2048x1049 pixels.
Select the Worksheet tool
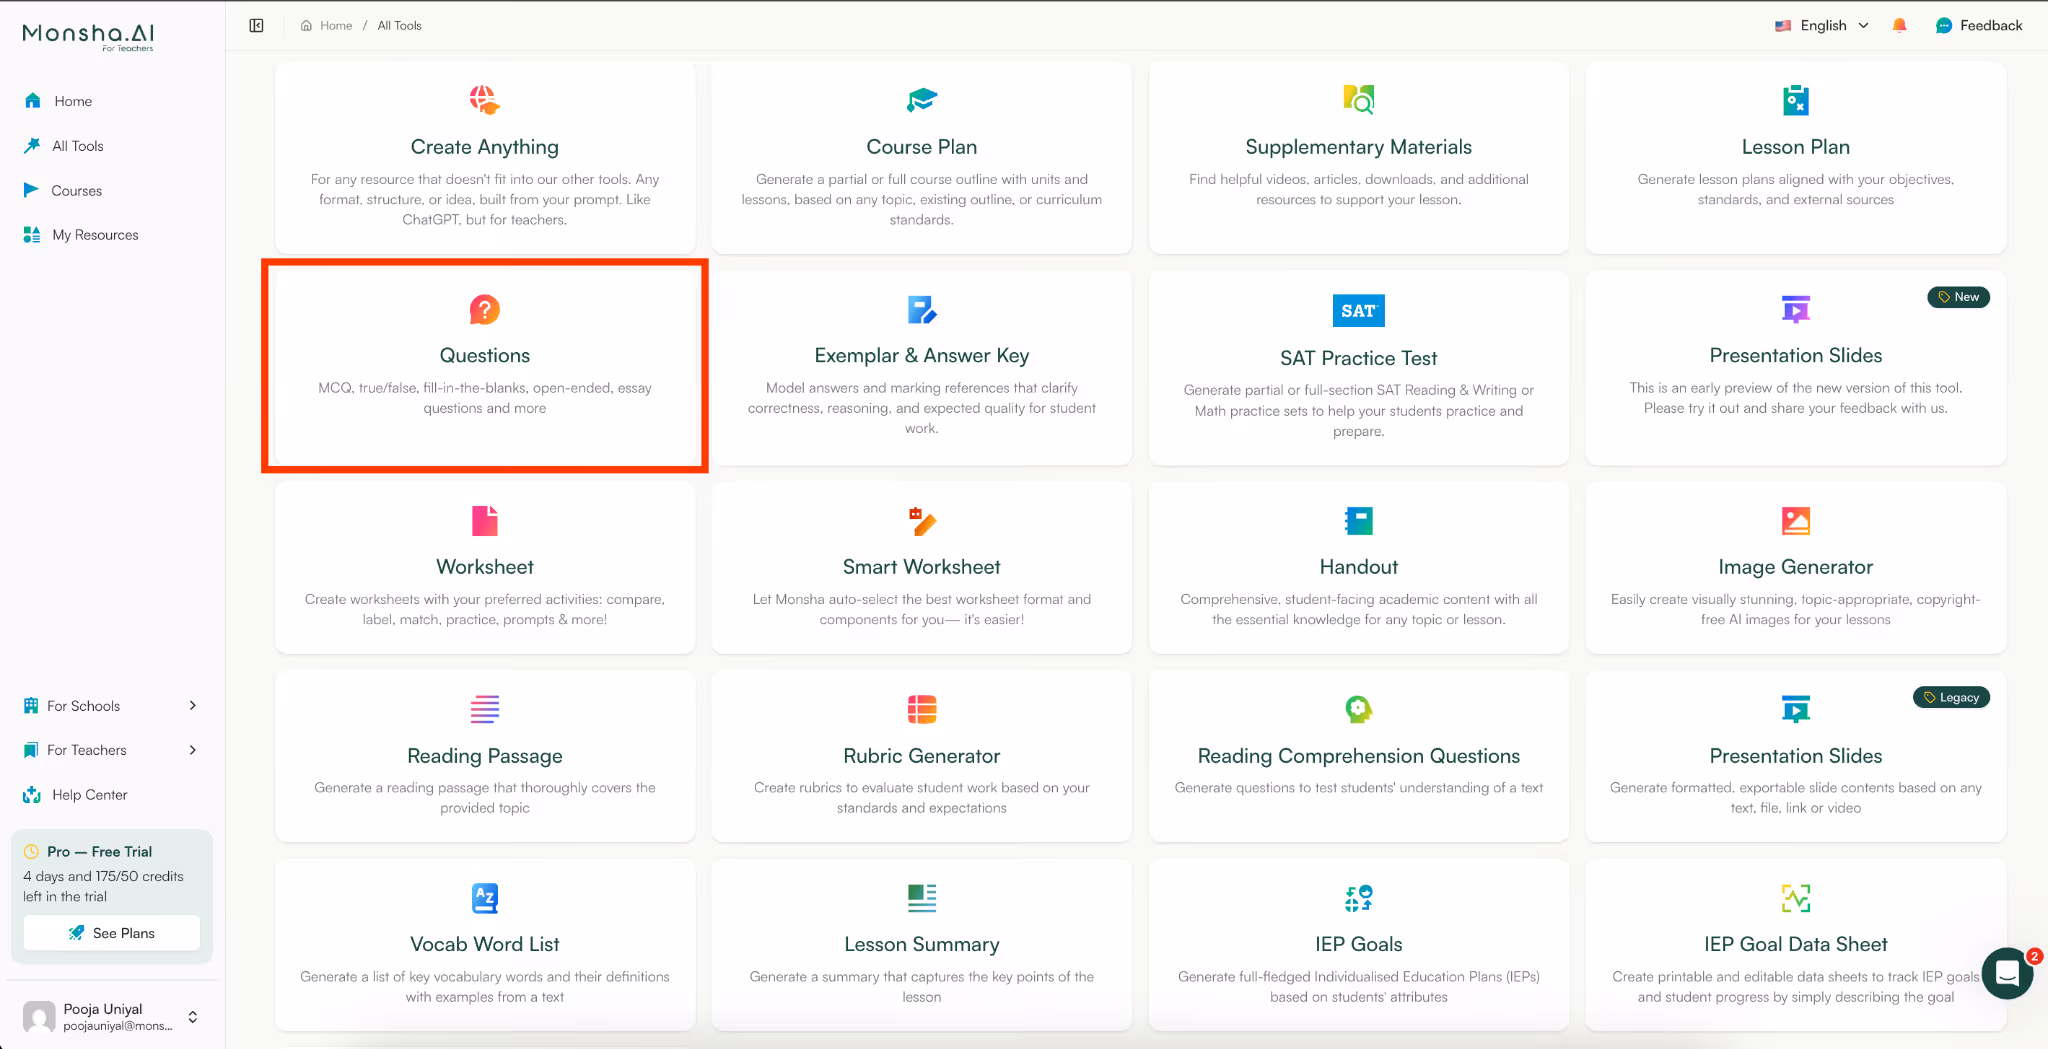[x=484, y=567]
